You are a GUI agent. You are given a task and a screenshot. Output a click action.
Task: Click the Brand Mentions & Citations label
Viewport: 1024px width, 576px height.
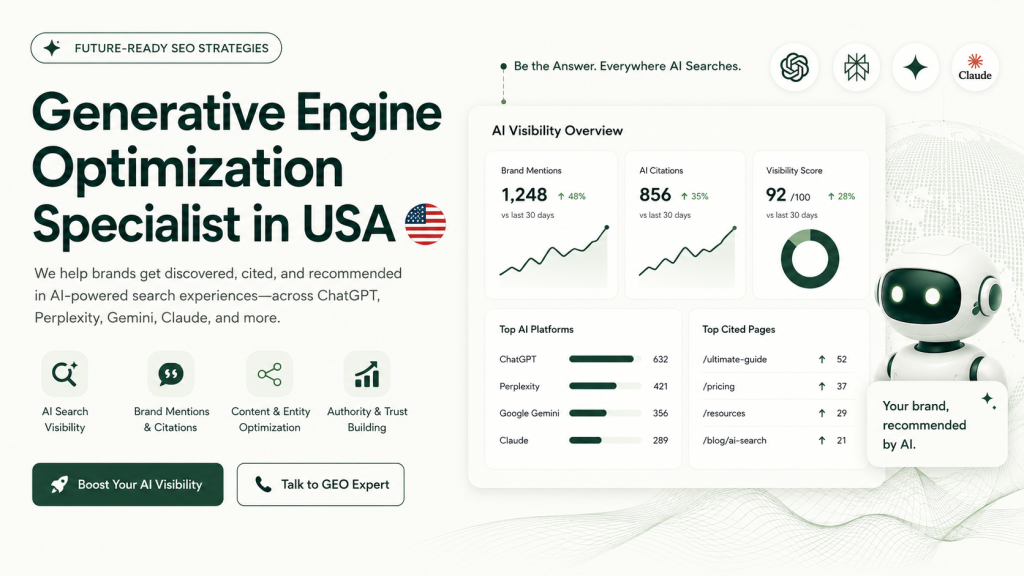click(x=171, y=419)
